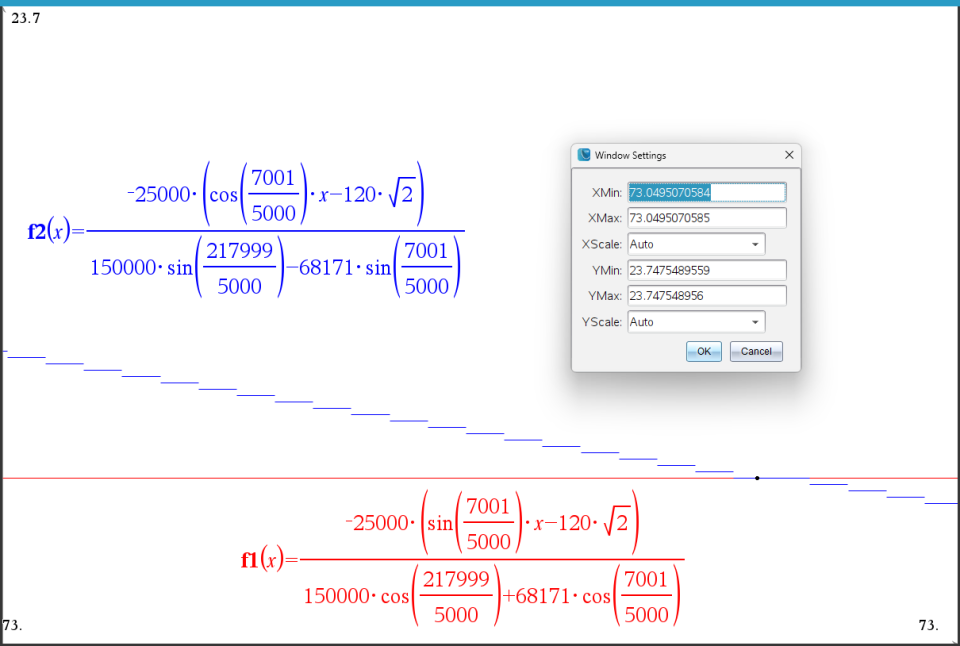Click the Window Settings dialog app icon
Screen dimensions: 960x646
point(584,155)
